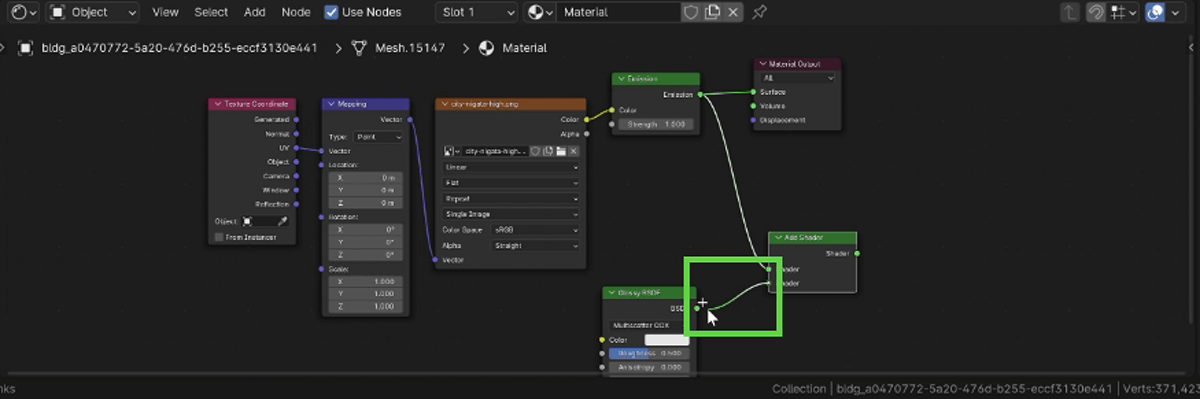Open the Add menu
Screen dimensions: 1200x399
click(255, 12)
